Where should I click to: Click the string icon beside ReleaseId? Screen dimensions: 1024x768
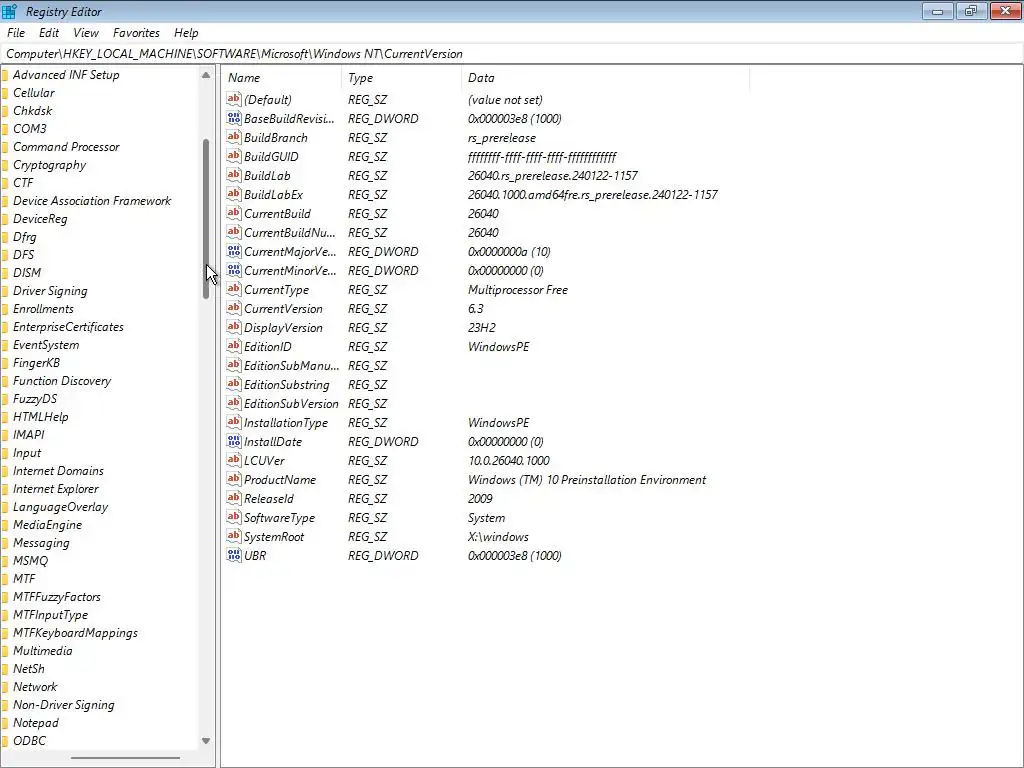[x=234, y=498]
